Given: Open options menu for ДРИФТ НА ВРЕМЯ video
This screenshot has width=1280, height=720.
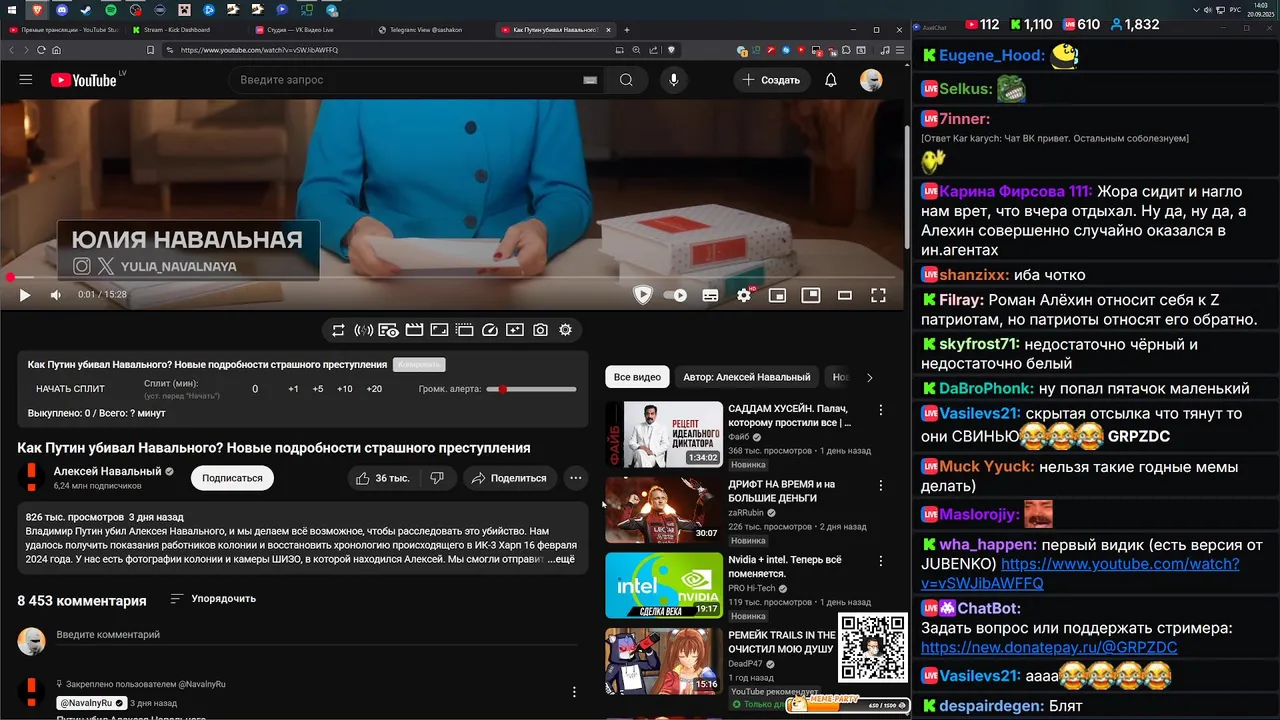Looking at the screenshot, I should pyautogui.click(x=881, y=486).
